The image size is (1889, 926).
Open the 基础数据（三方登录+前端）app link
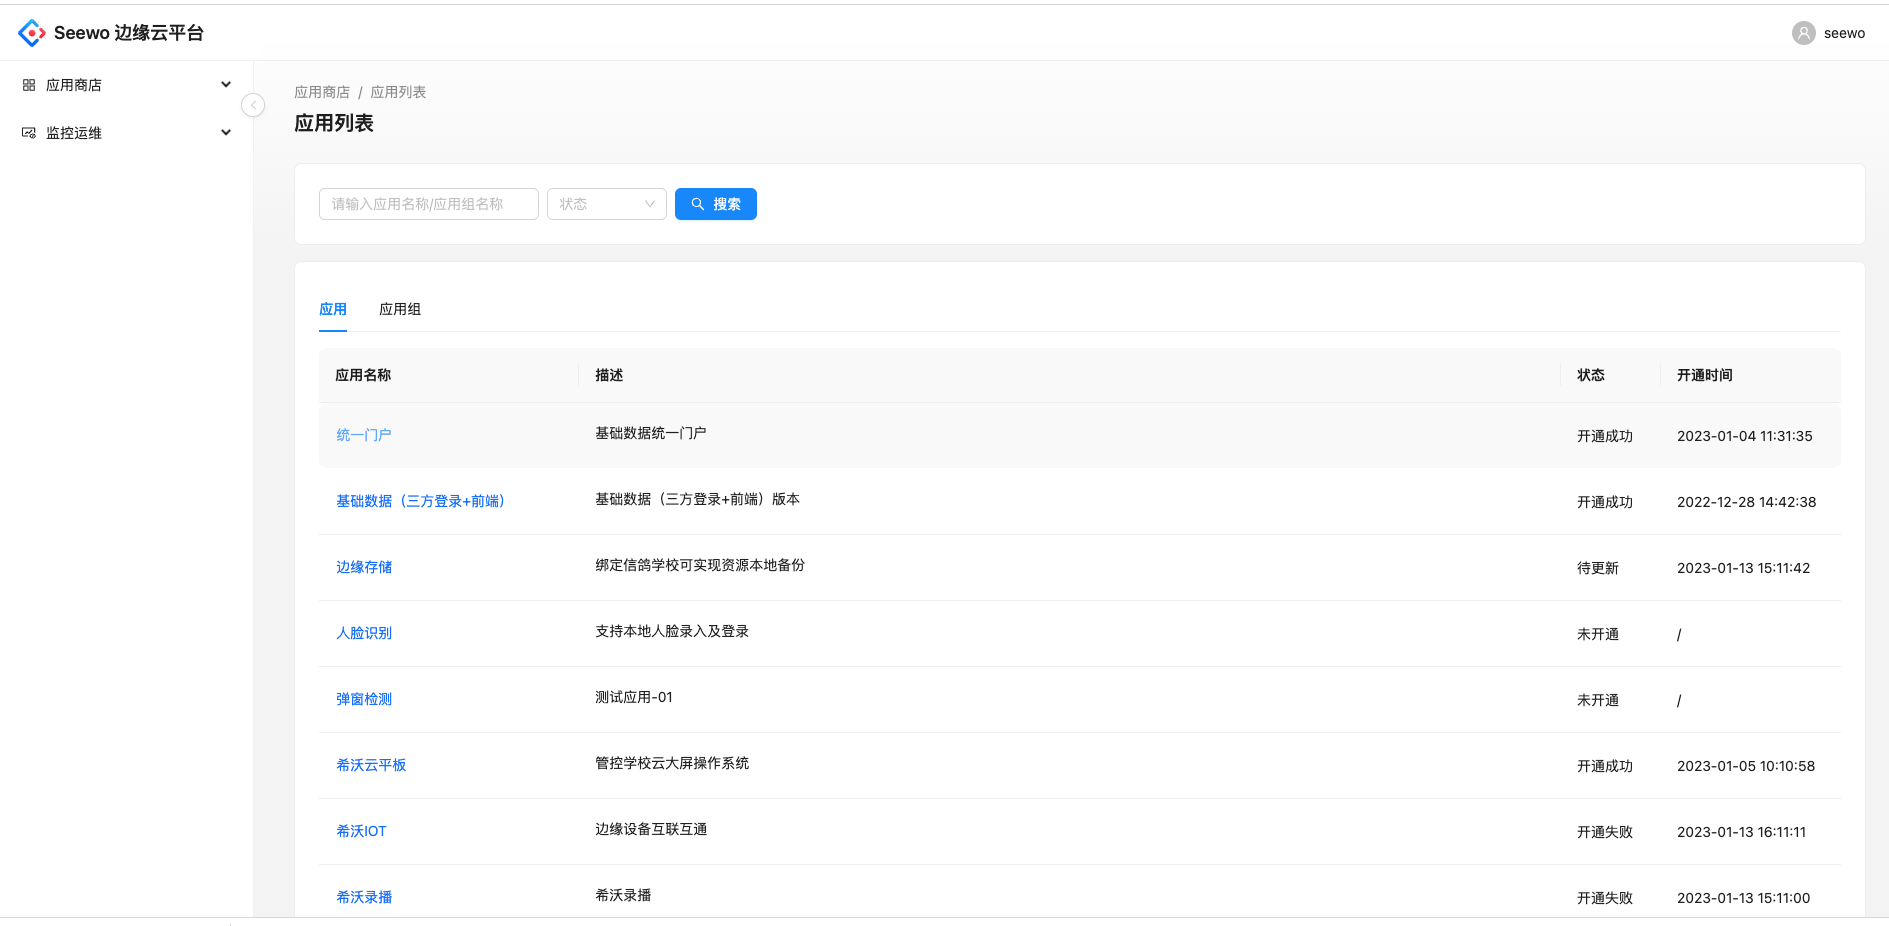coord(420,501)
